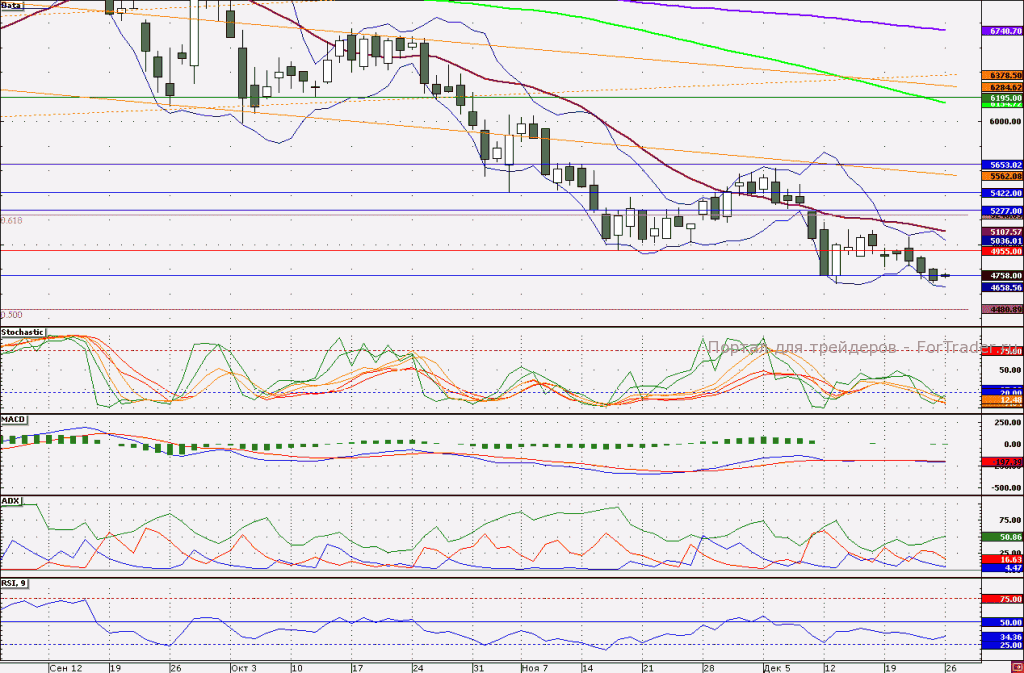Click the Сен 12 date label
1024x673 pixels.
click(x=66, y=668)
